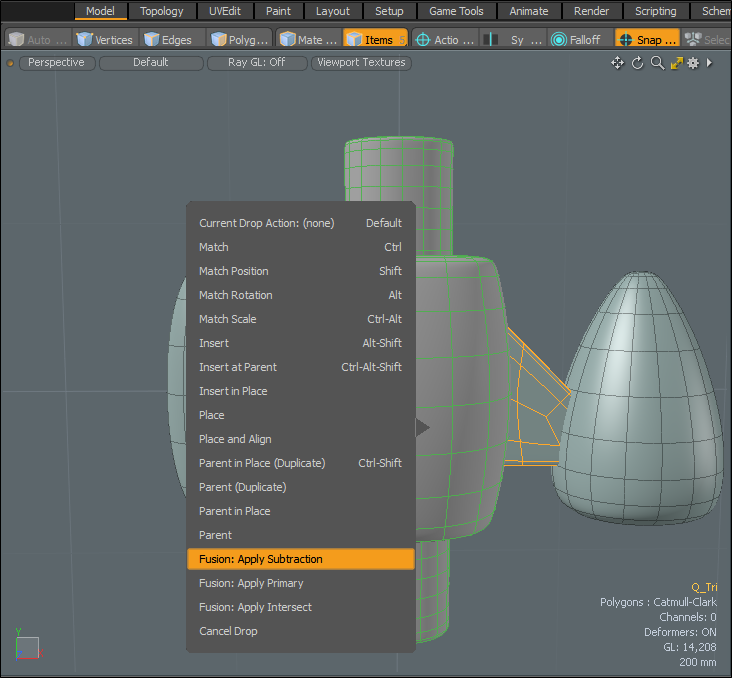Toggle the Snapping button
This screenshot has width=732, height=678.
pos(647,40)
